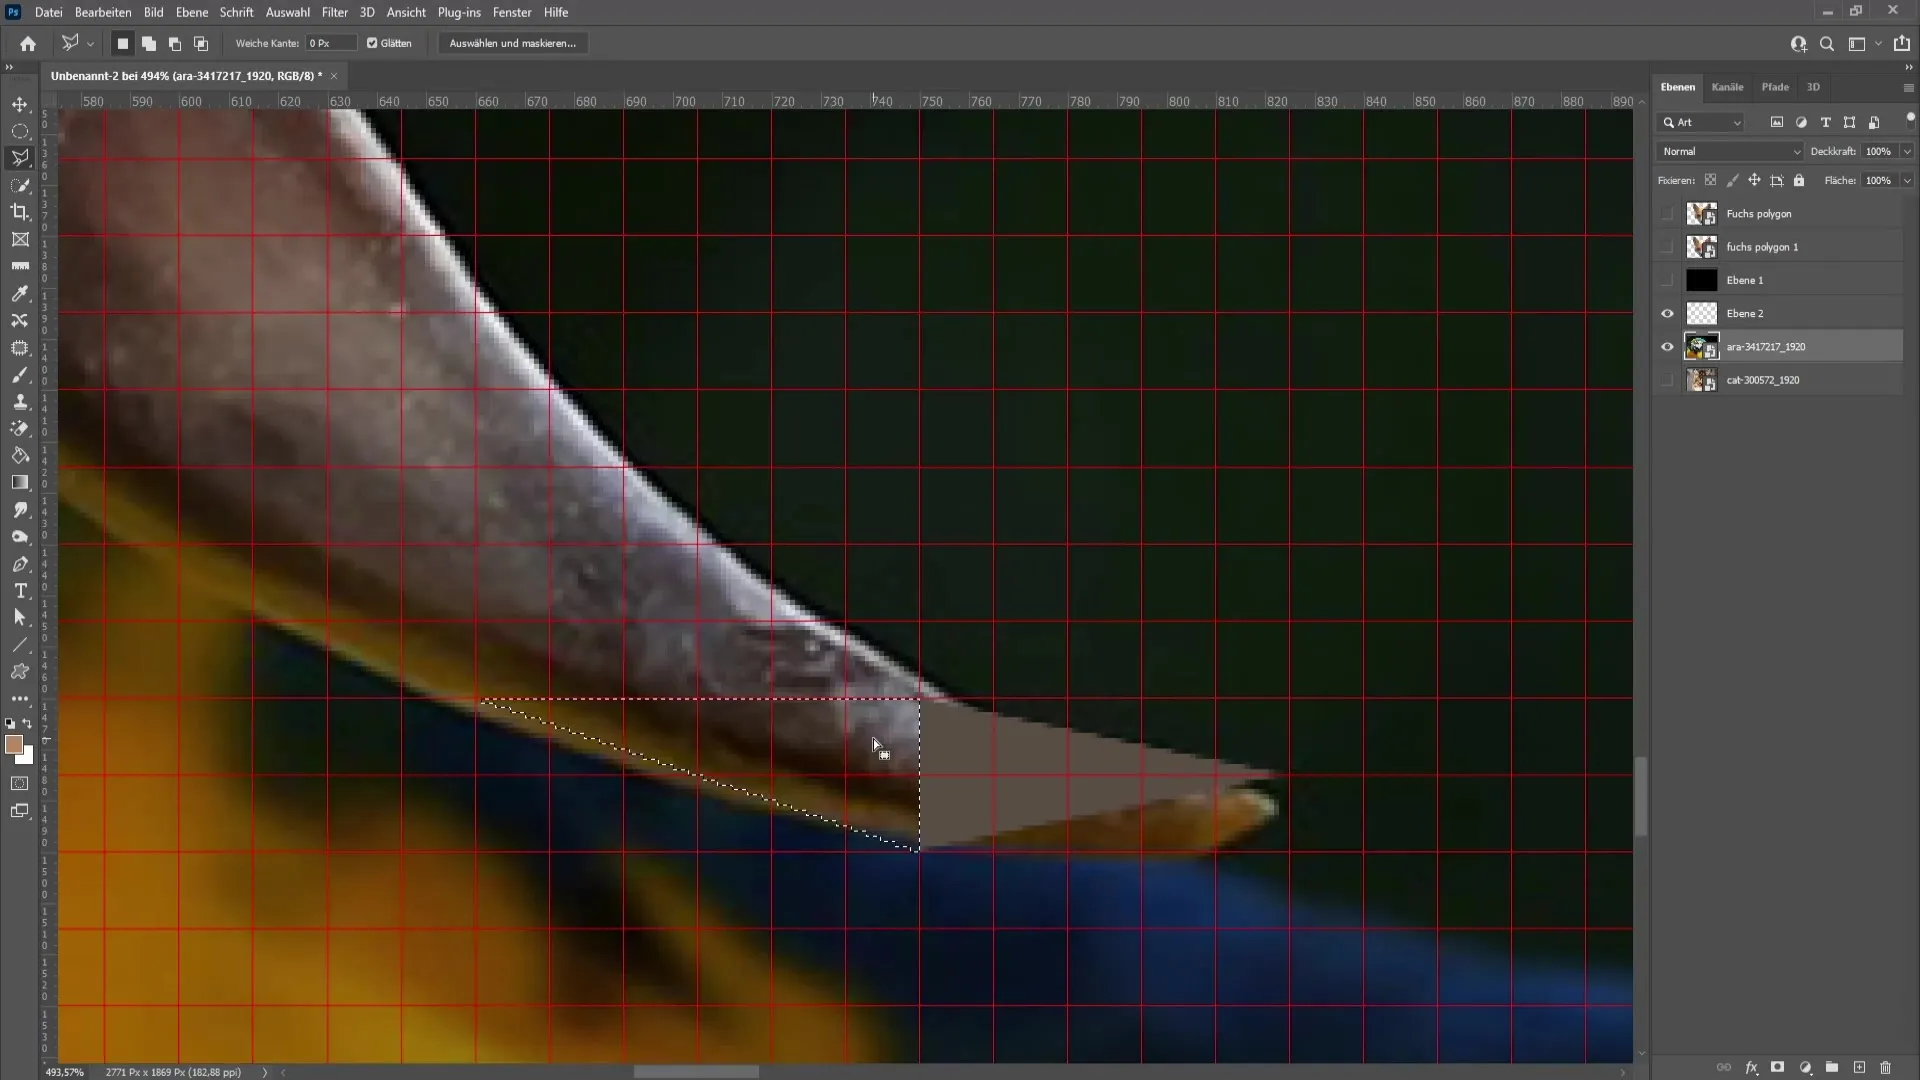Toggle visibility of Ebene 2 layer
Image resolution: width=1920 pixels, height=1080 pixels.
tap(1667, 313)
